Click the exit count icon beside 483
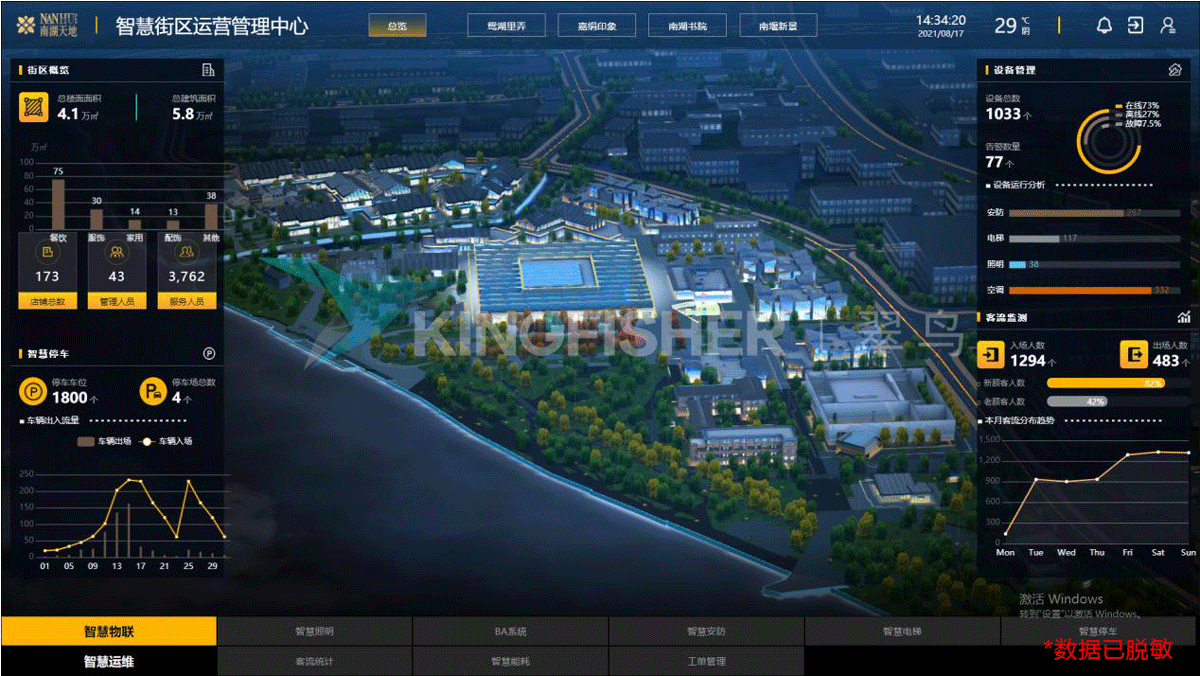 1134,354
